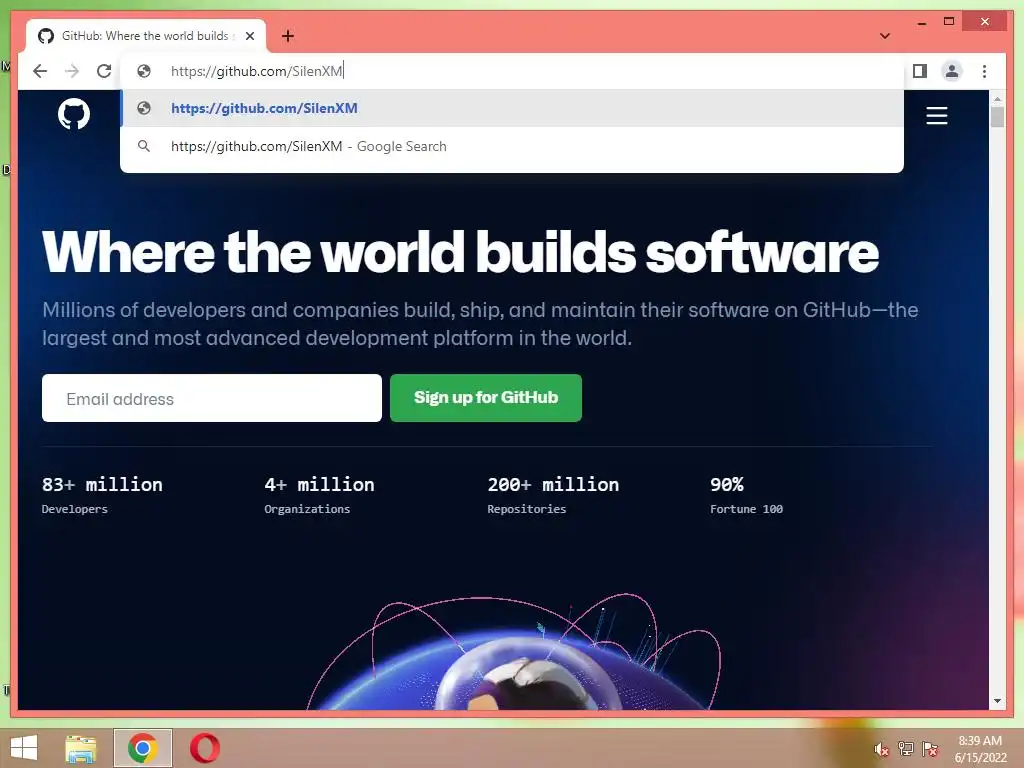Click the browser Back arrow
Image resolution: width=1024 pixels, height=768 pixels.
(40, 71)
